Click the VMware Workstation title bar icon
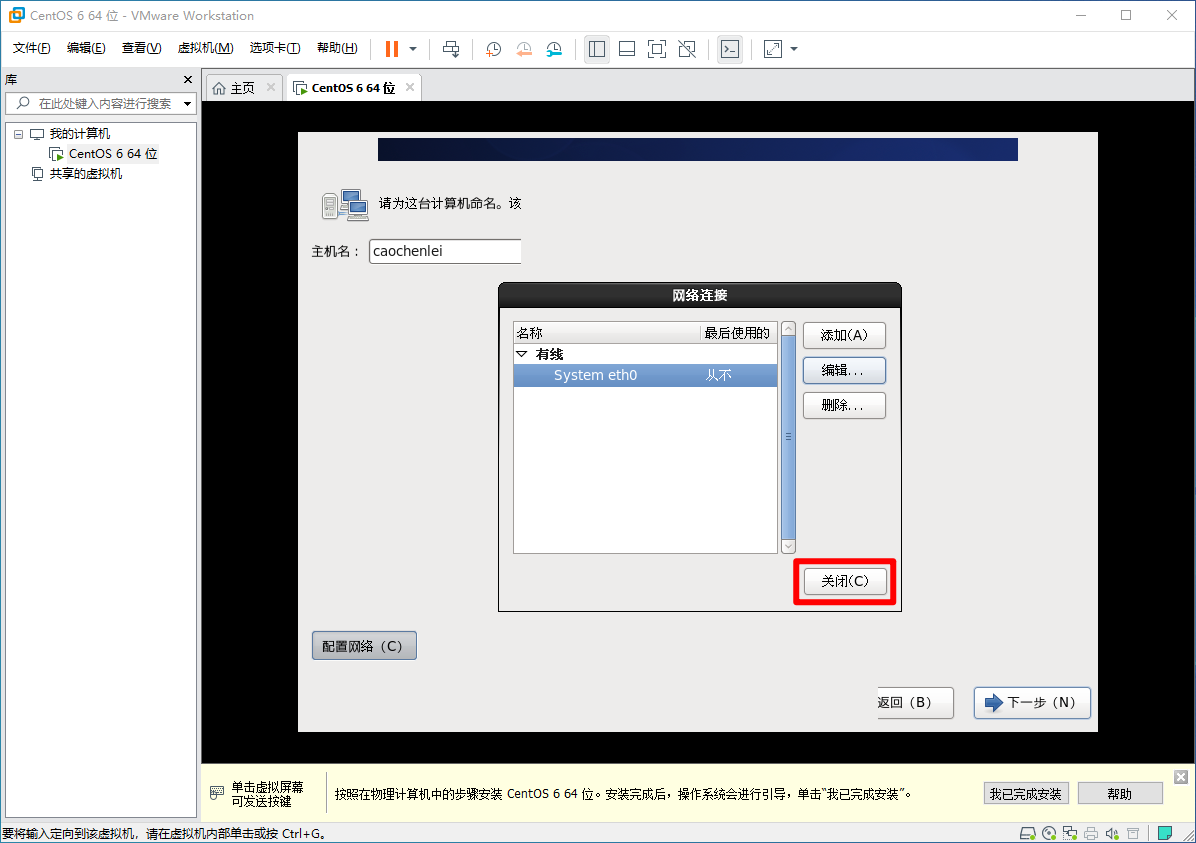 [x=16, y=15]
